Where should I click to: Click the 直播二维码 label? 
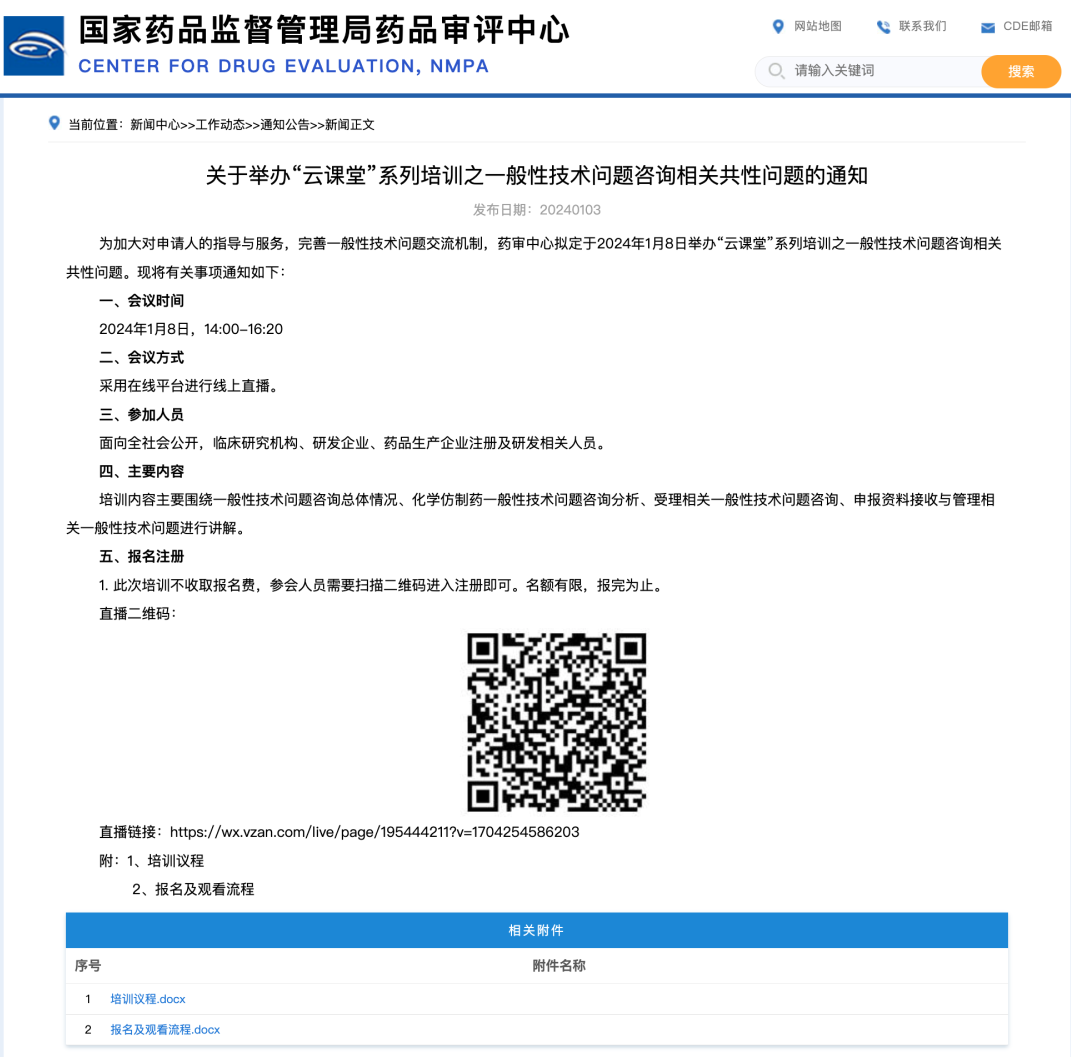point(137,614)
